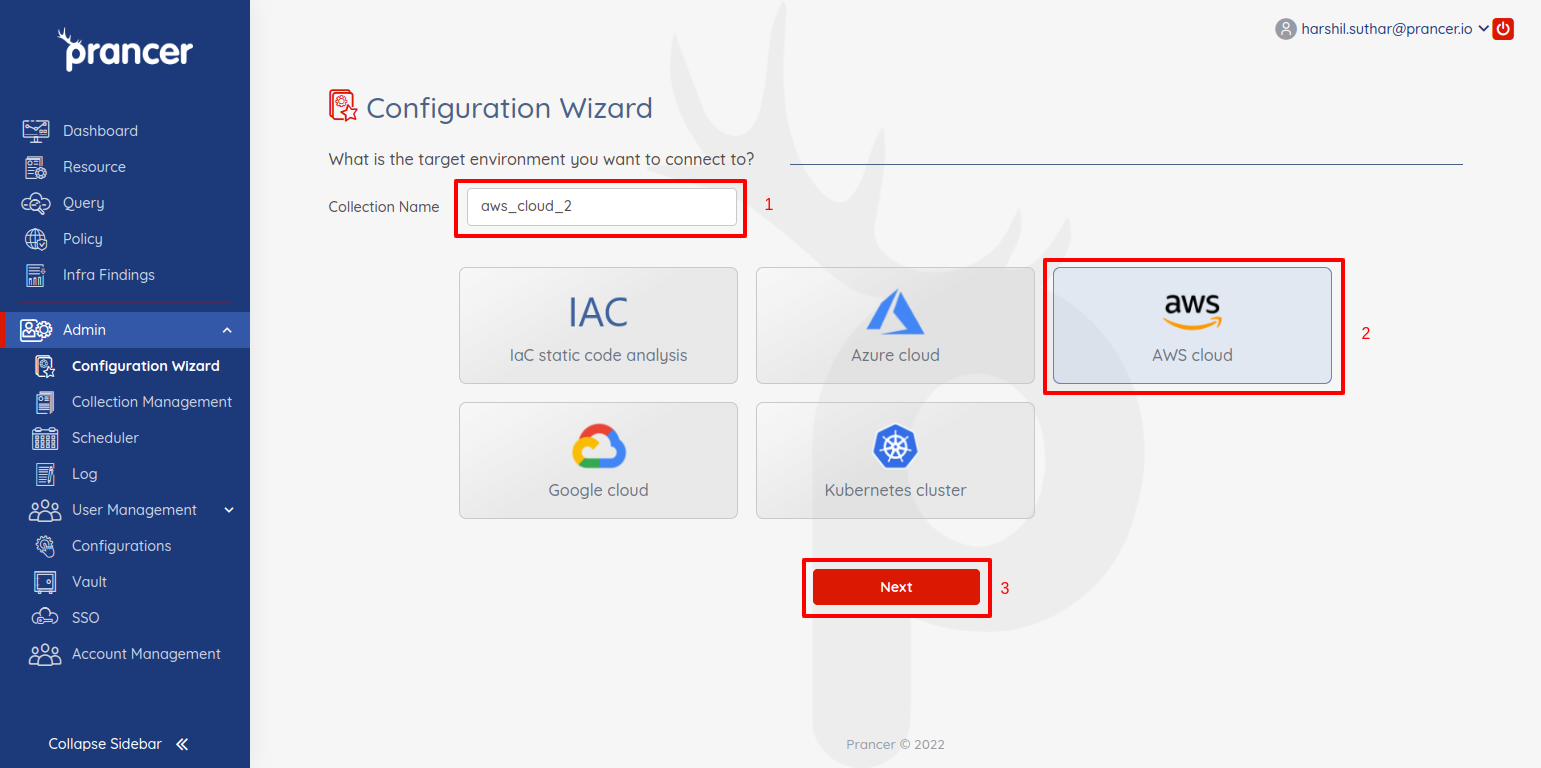This screenshot has height=768, width=1541.
Task: Click the user avatar icon
Action: click(x=1285, y=29)
